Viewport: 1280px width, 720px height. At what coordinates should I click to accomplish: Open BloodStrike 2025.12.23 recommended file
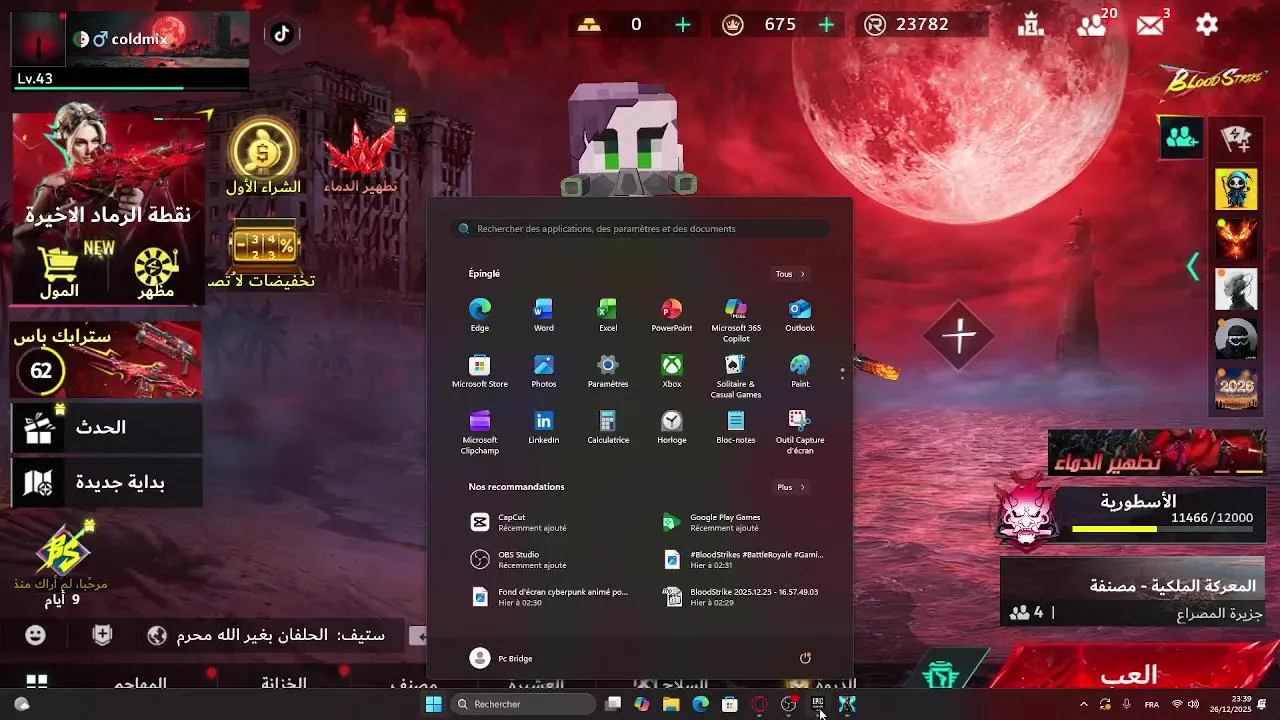tap(745, 597)
